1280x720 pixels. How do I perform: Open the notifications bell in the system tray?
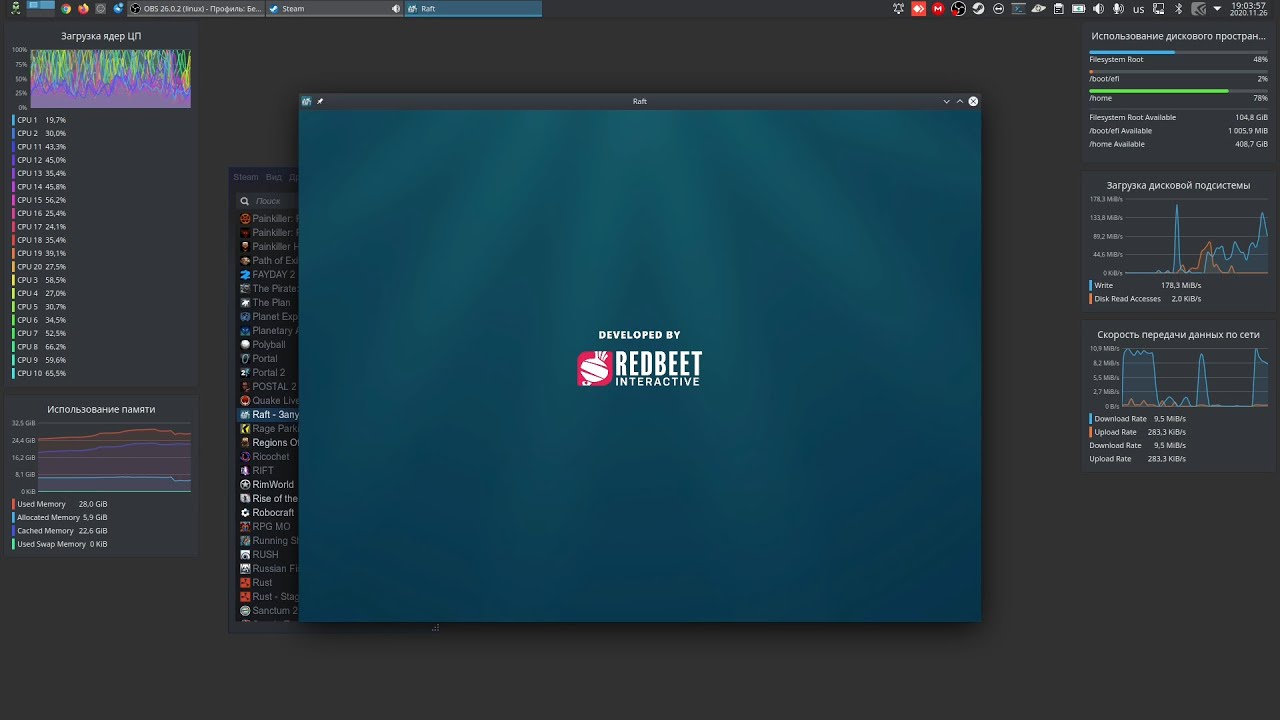[899, 8]
